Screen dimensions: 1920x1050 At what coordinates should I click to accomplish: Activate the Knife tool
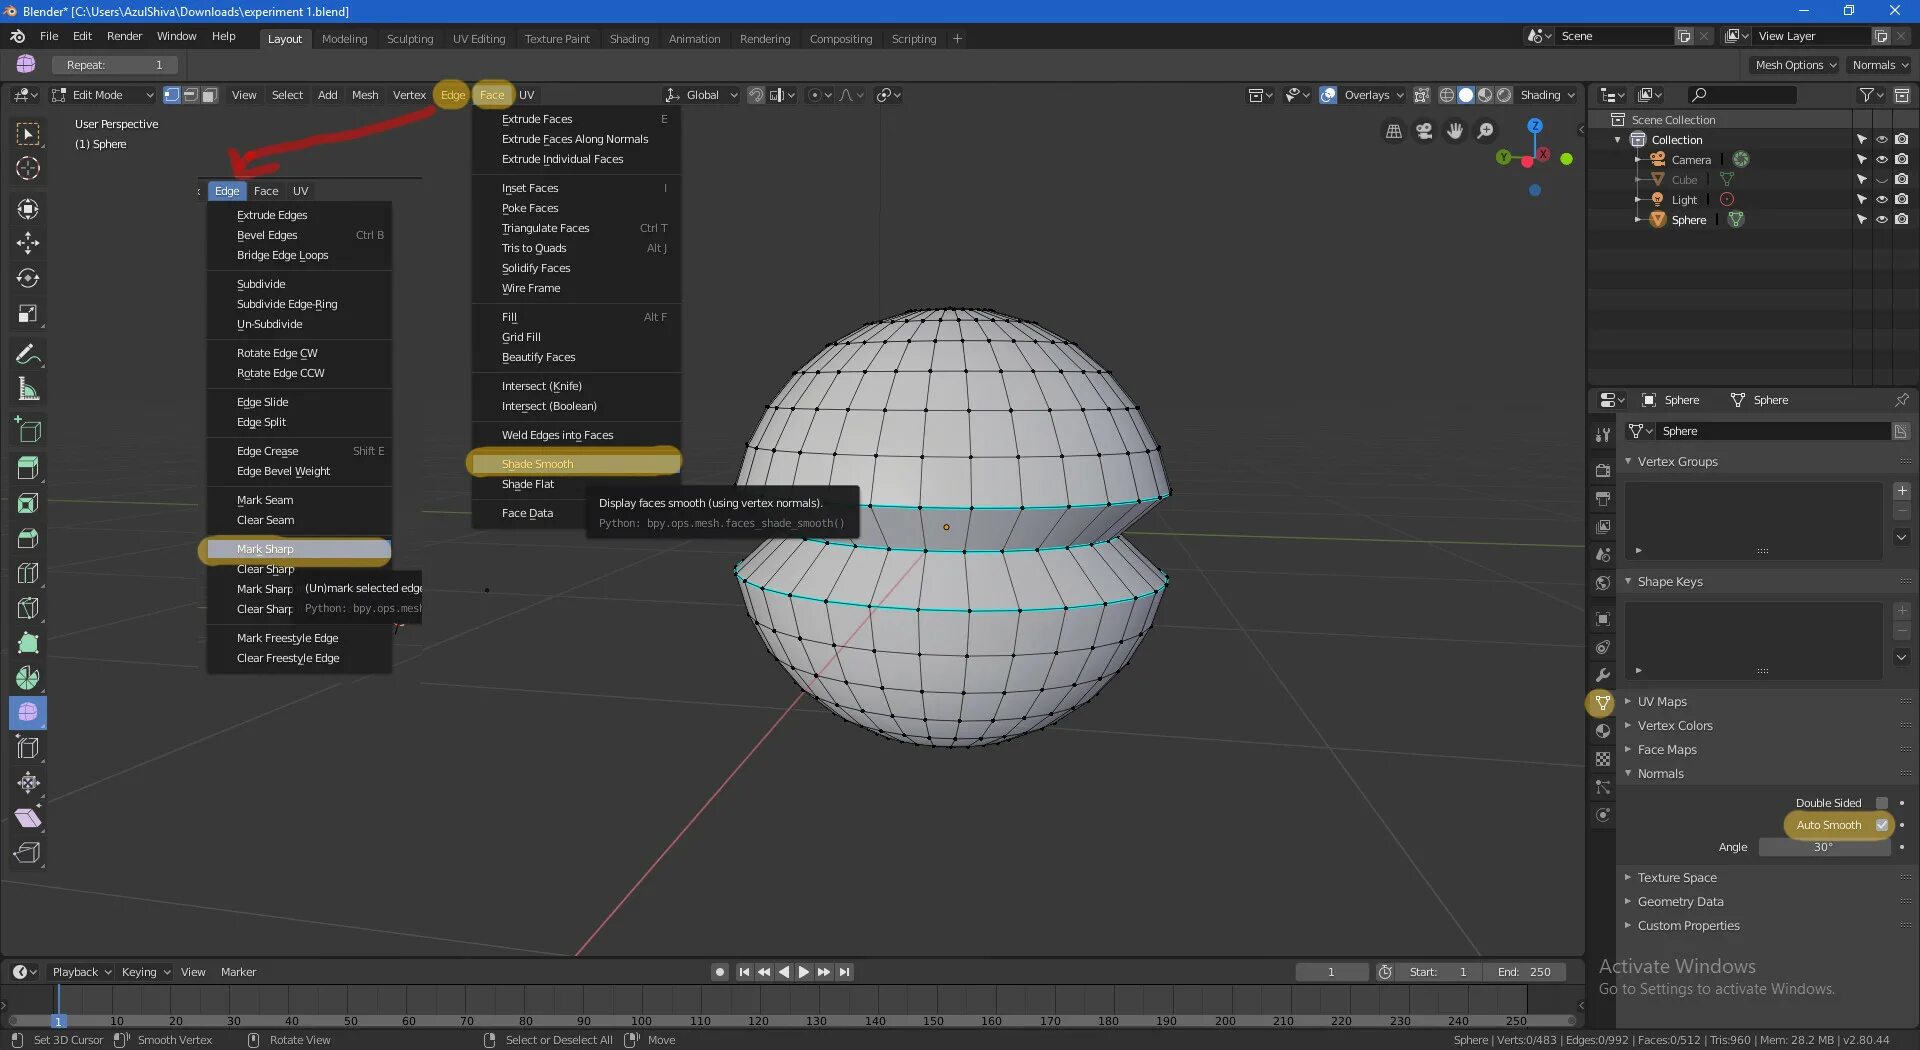tap(28, 608)
